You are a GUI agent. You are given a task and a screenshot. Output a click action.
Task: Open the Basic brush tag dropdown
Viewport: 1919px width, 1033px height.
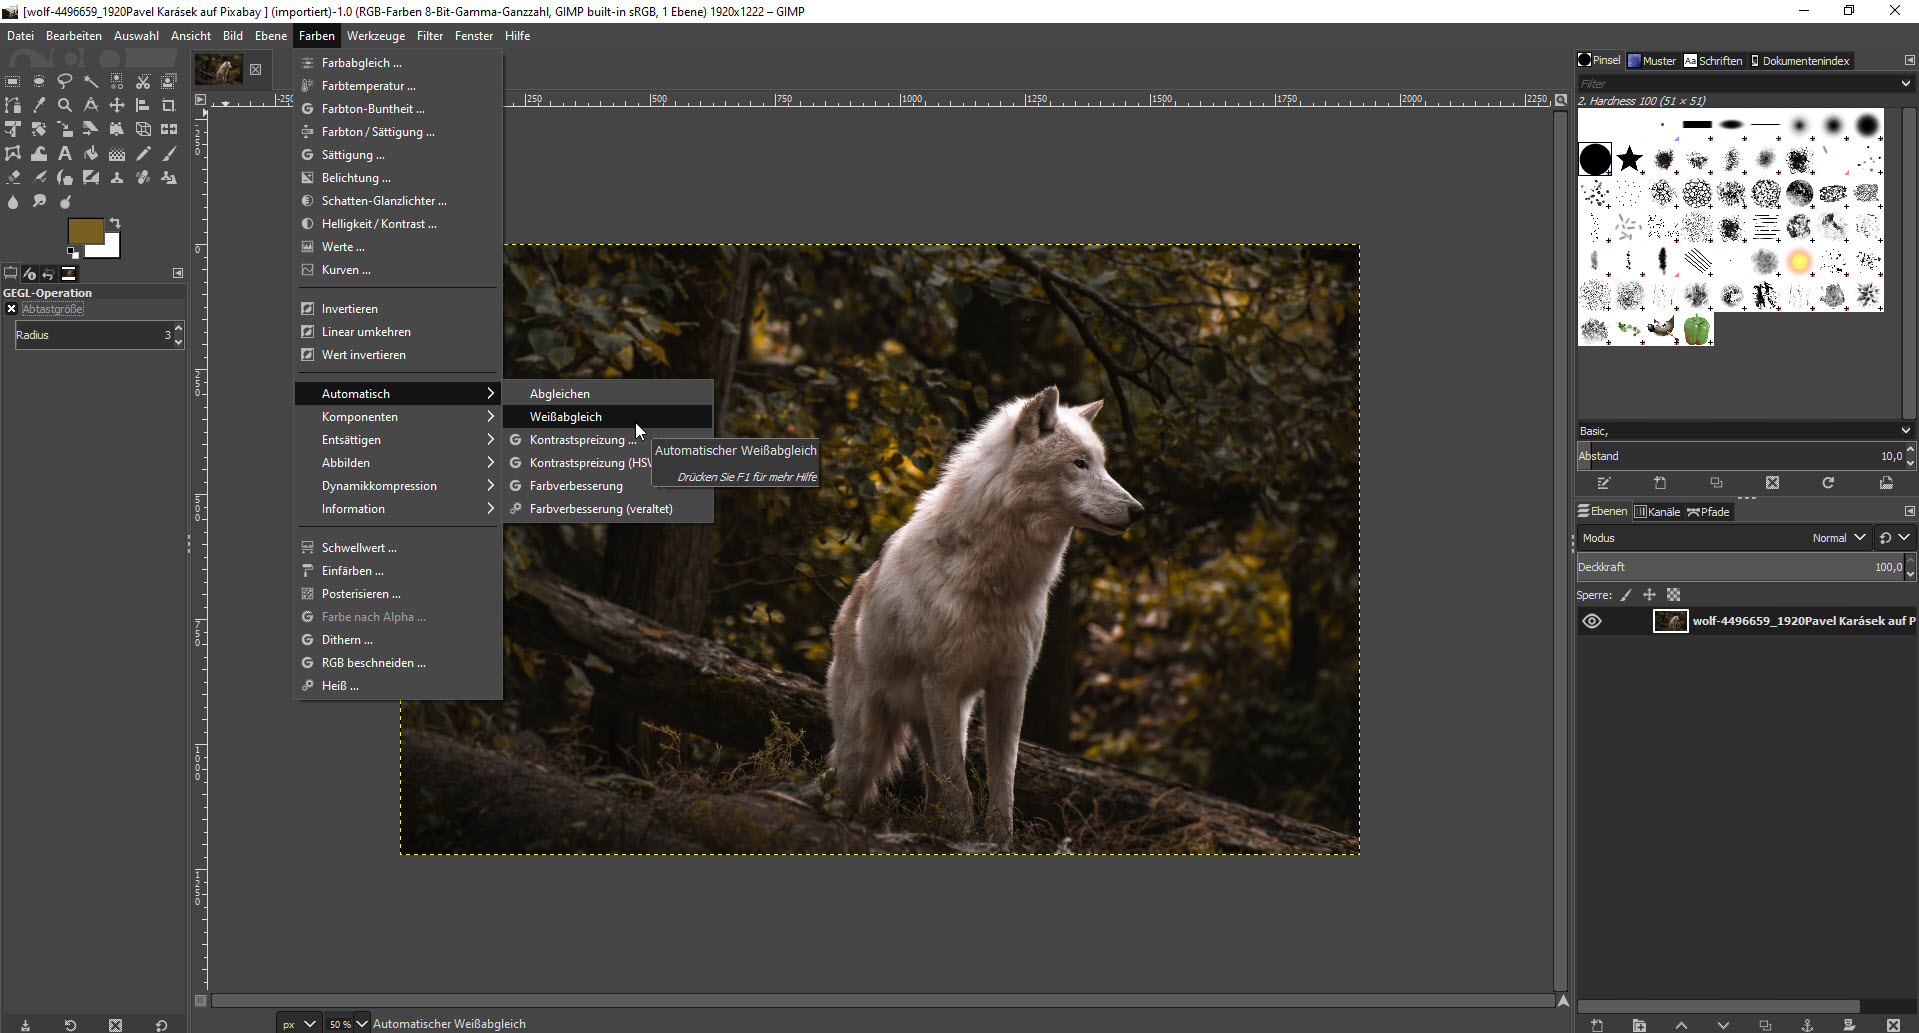(x=1745, y=431)
